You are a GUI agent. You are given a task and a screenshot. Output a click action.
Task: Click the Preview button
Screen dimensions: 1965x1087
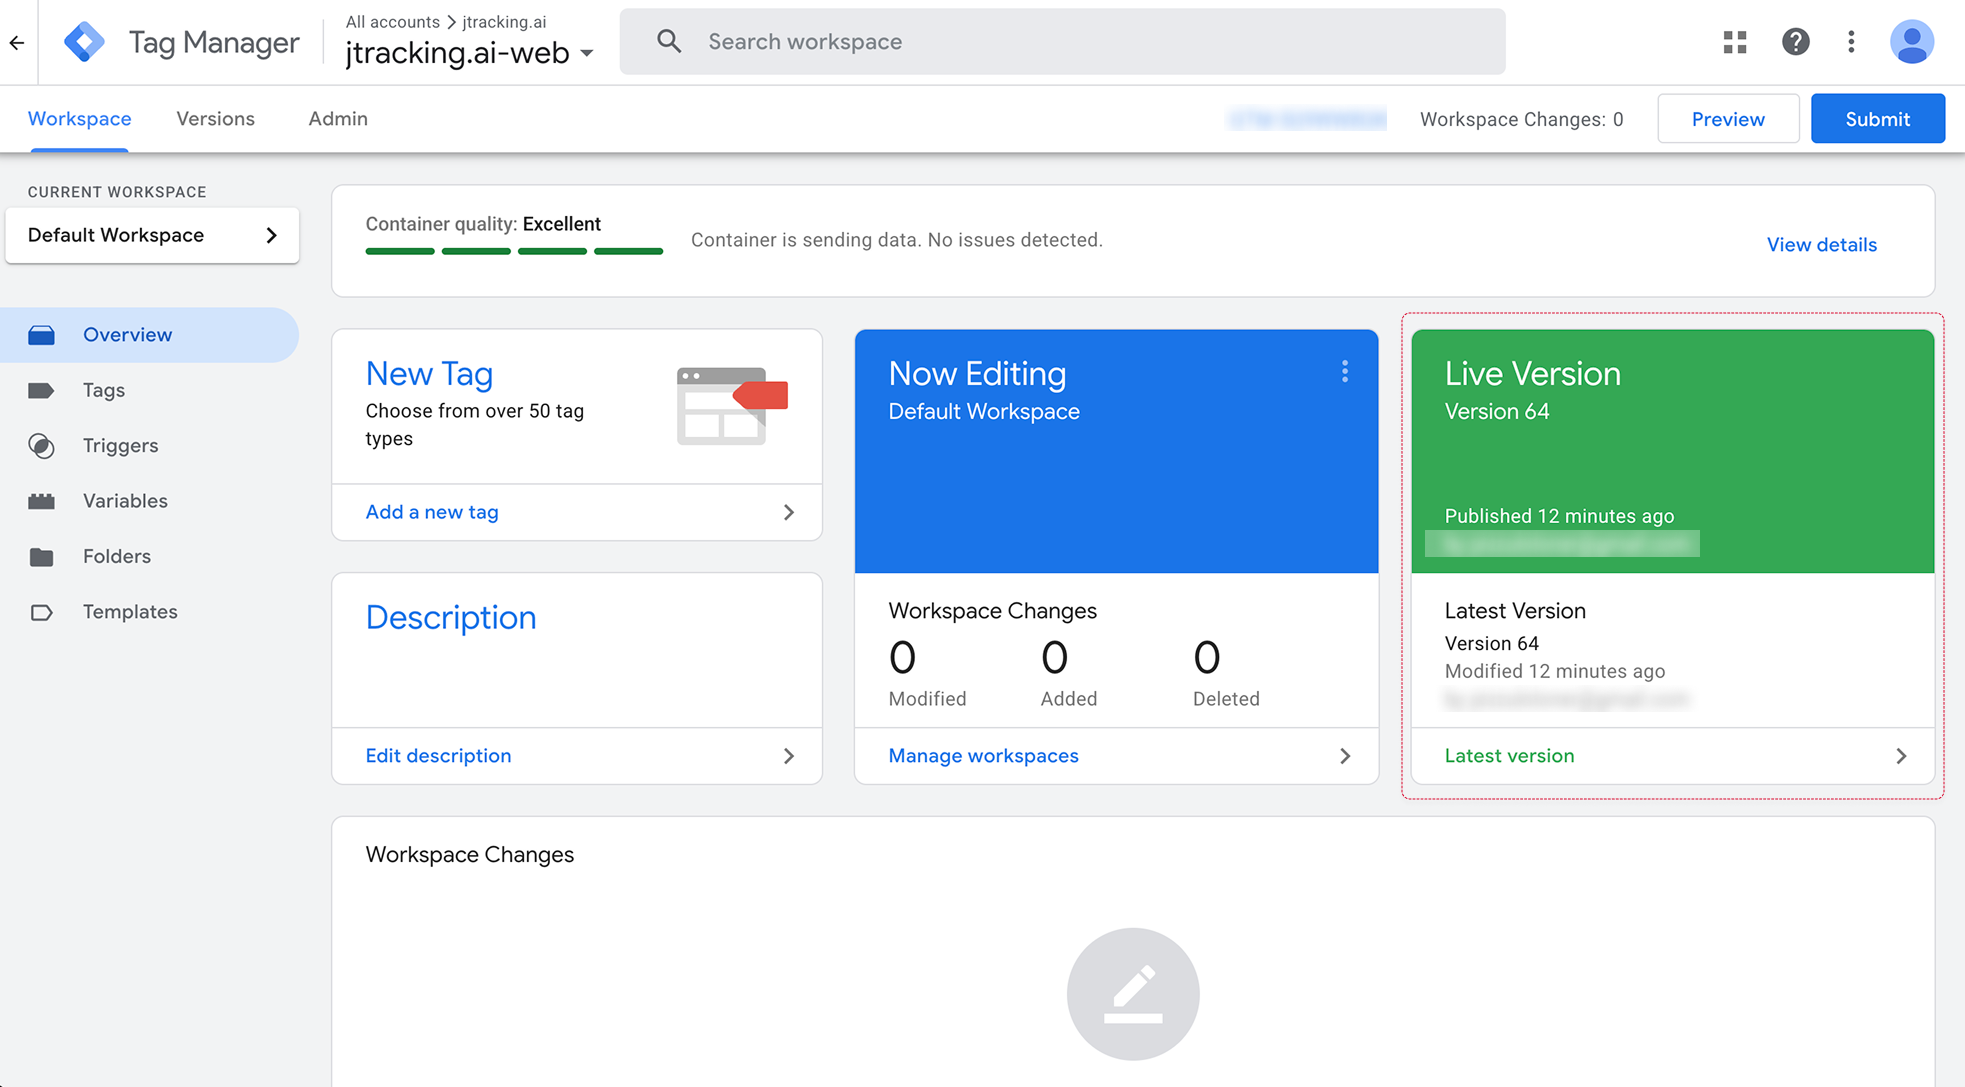click(x=1727, y=119)
